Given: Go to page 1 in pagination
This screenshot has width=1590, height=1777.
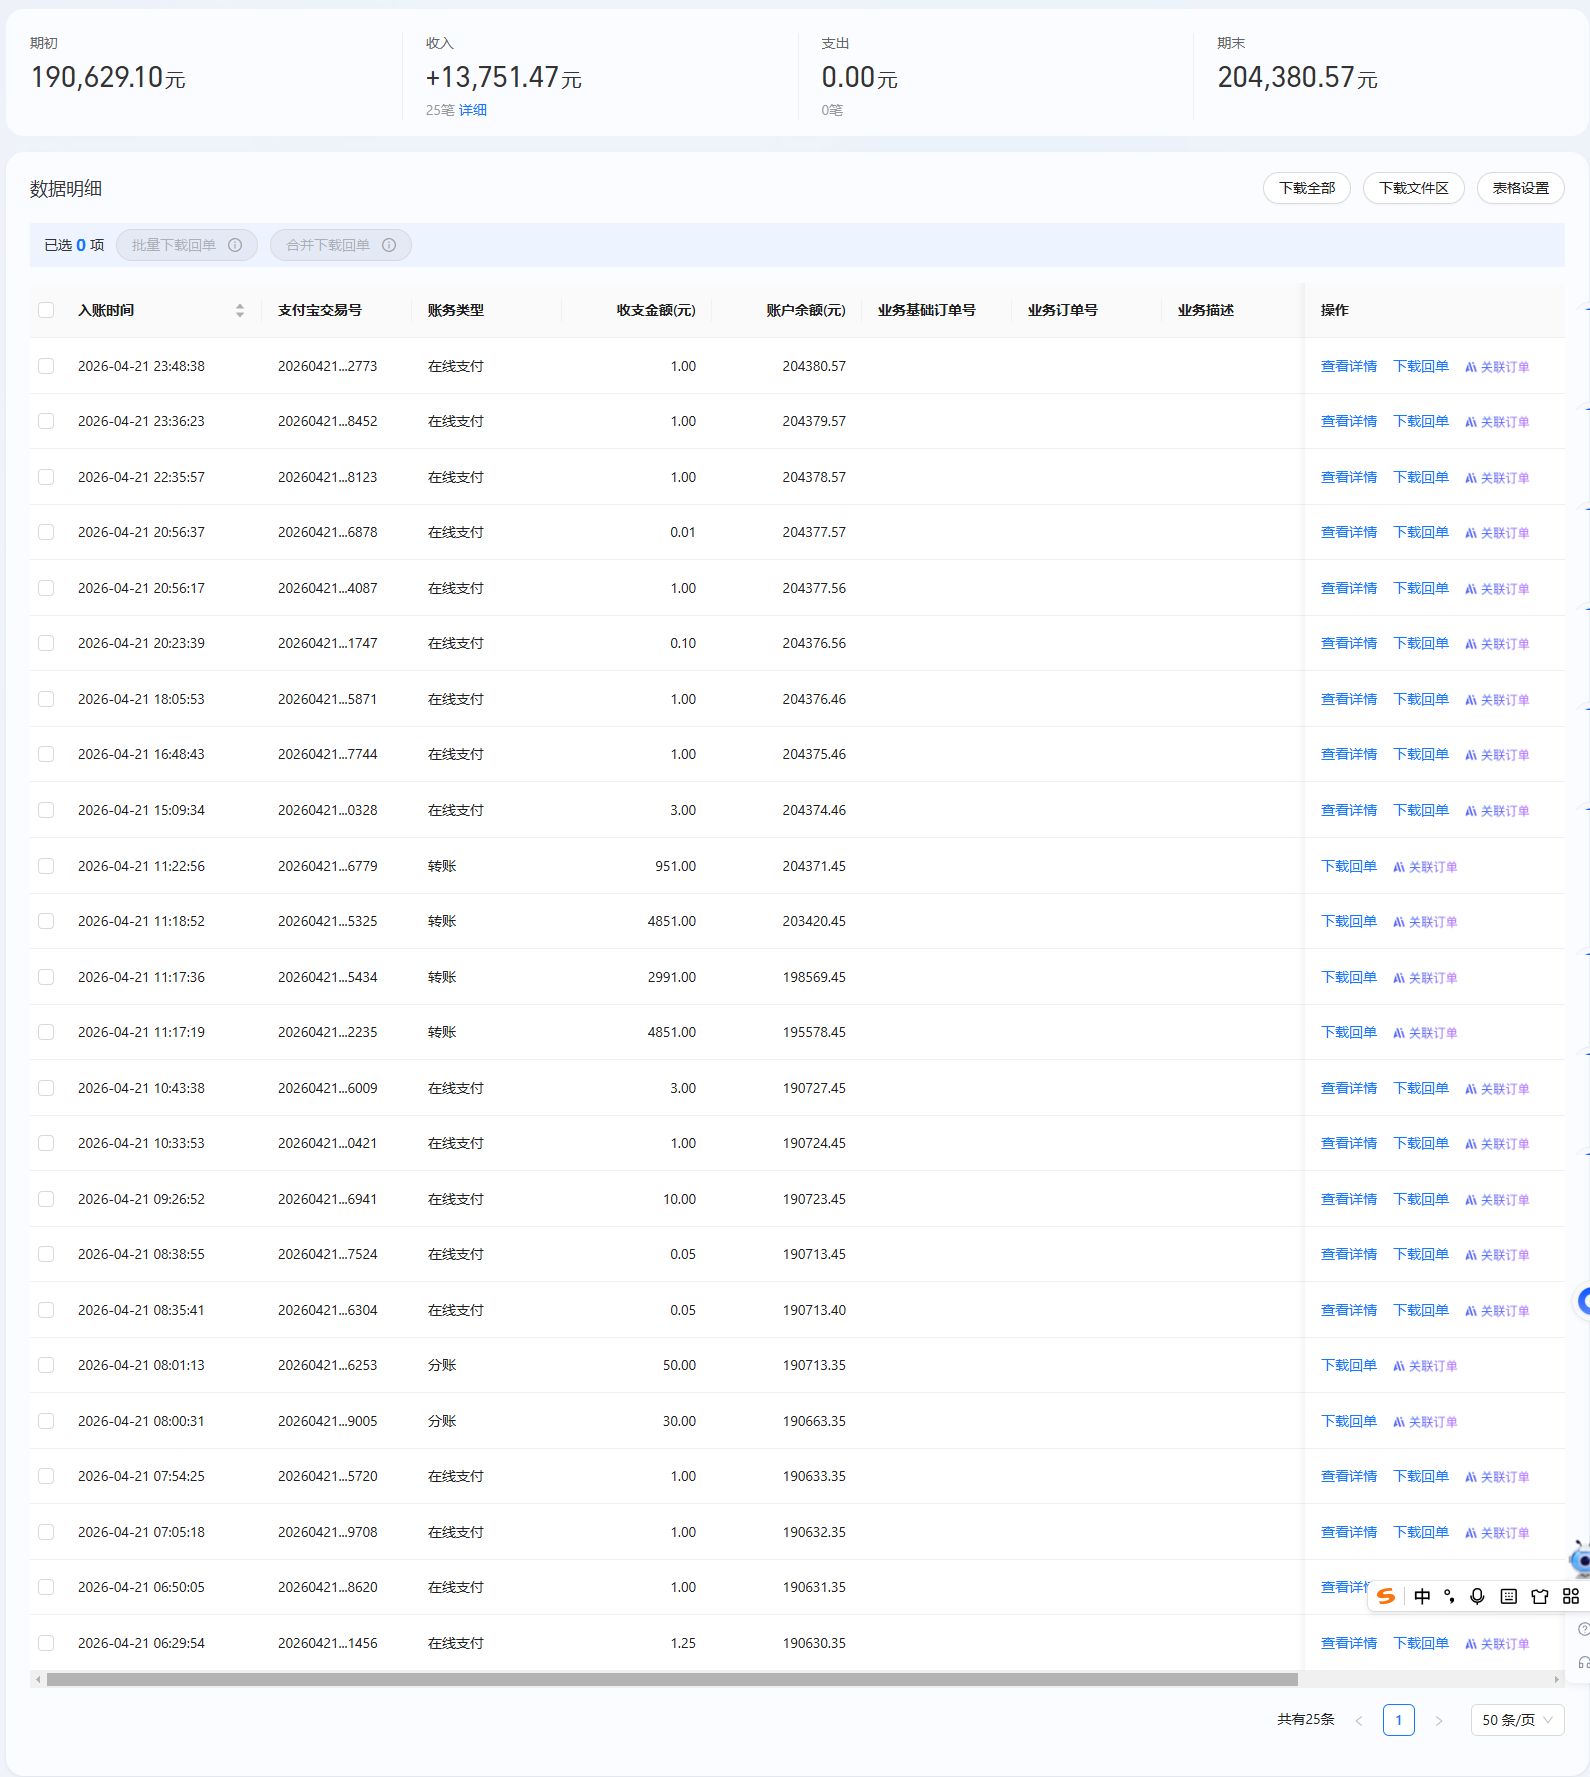Looking at the screenshot, I should (x=1398, y=1720).
